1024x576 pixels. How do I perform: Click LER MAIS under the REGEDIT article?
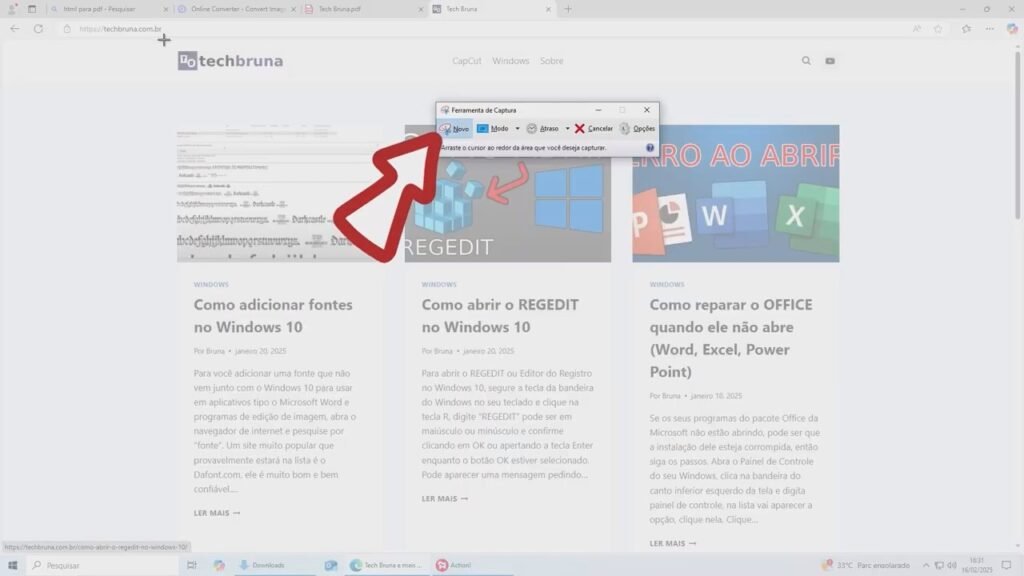pyautogui.click(x=444, y=498)
